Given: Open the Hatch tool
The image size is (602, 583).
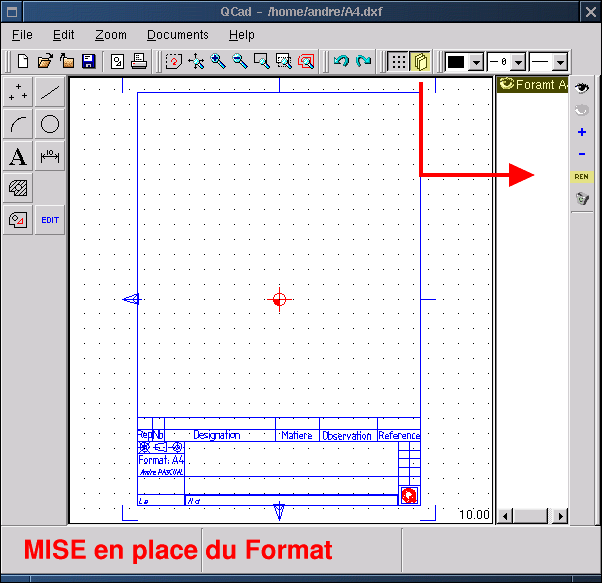Looking at the screenshot, I should coord(18,188).
